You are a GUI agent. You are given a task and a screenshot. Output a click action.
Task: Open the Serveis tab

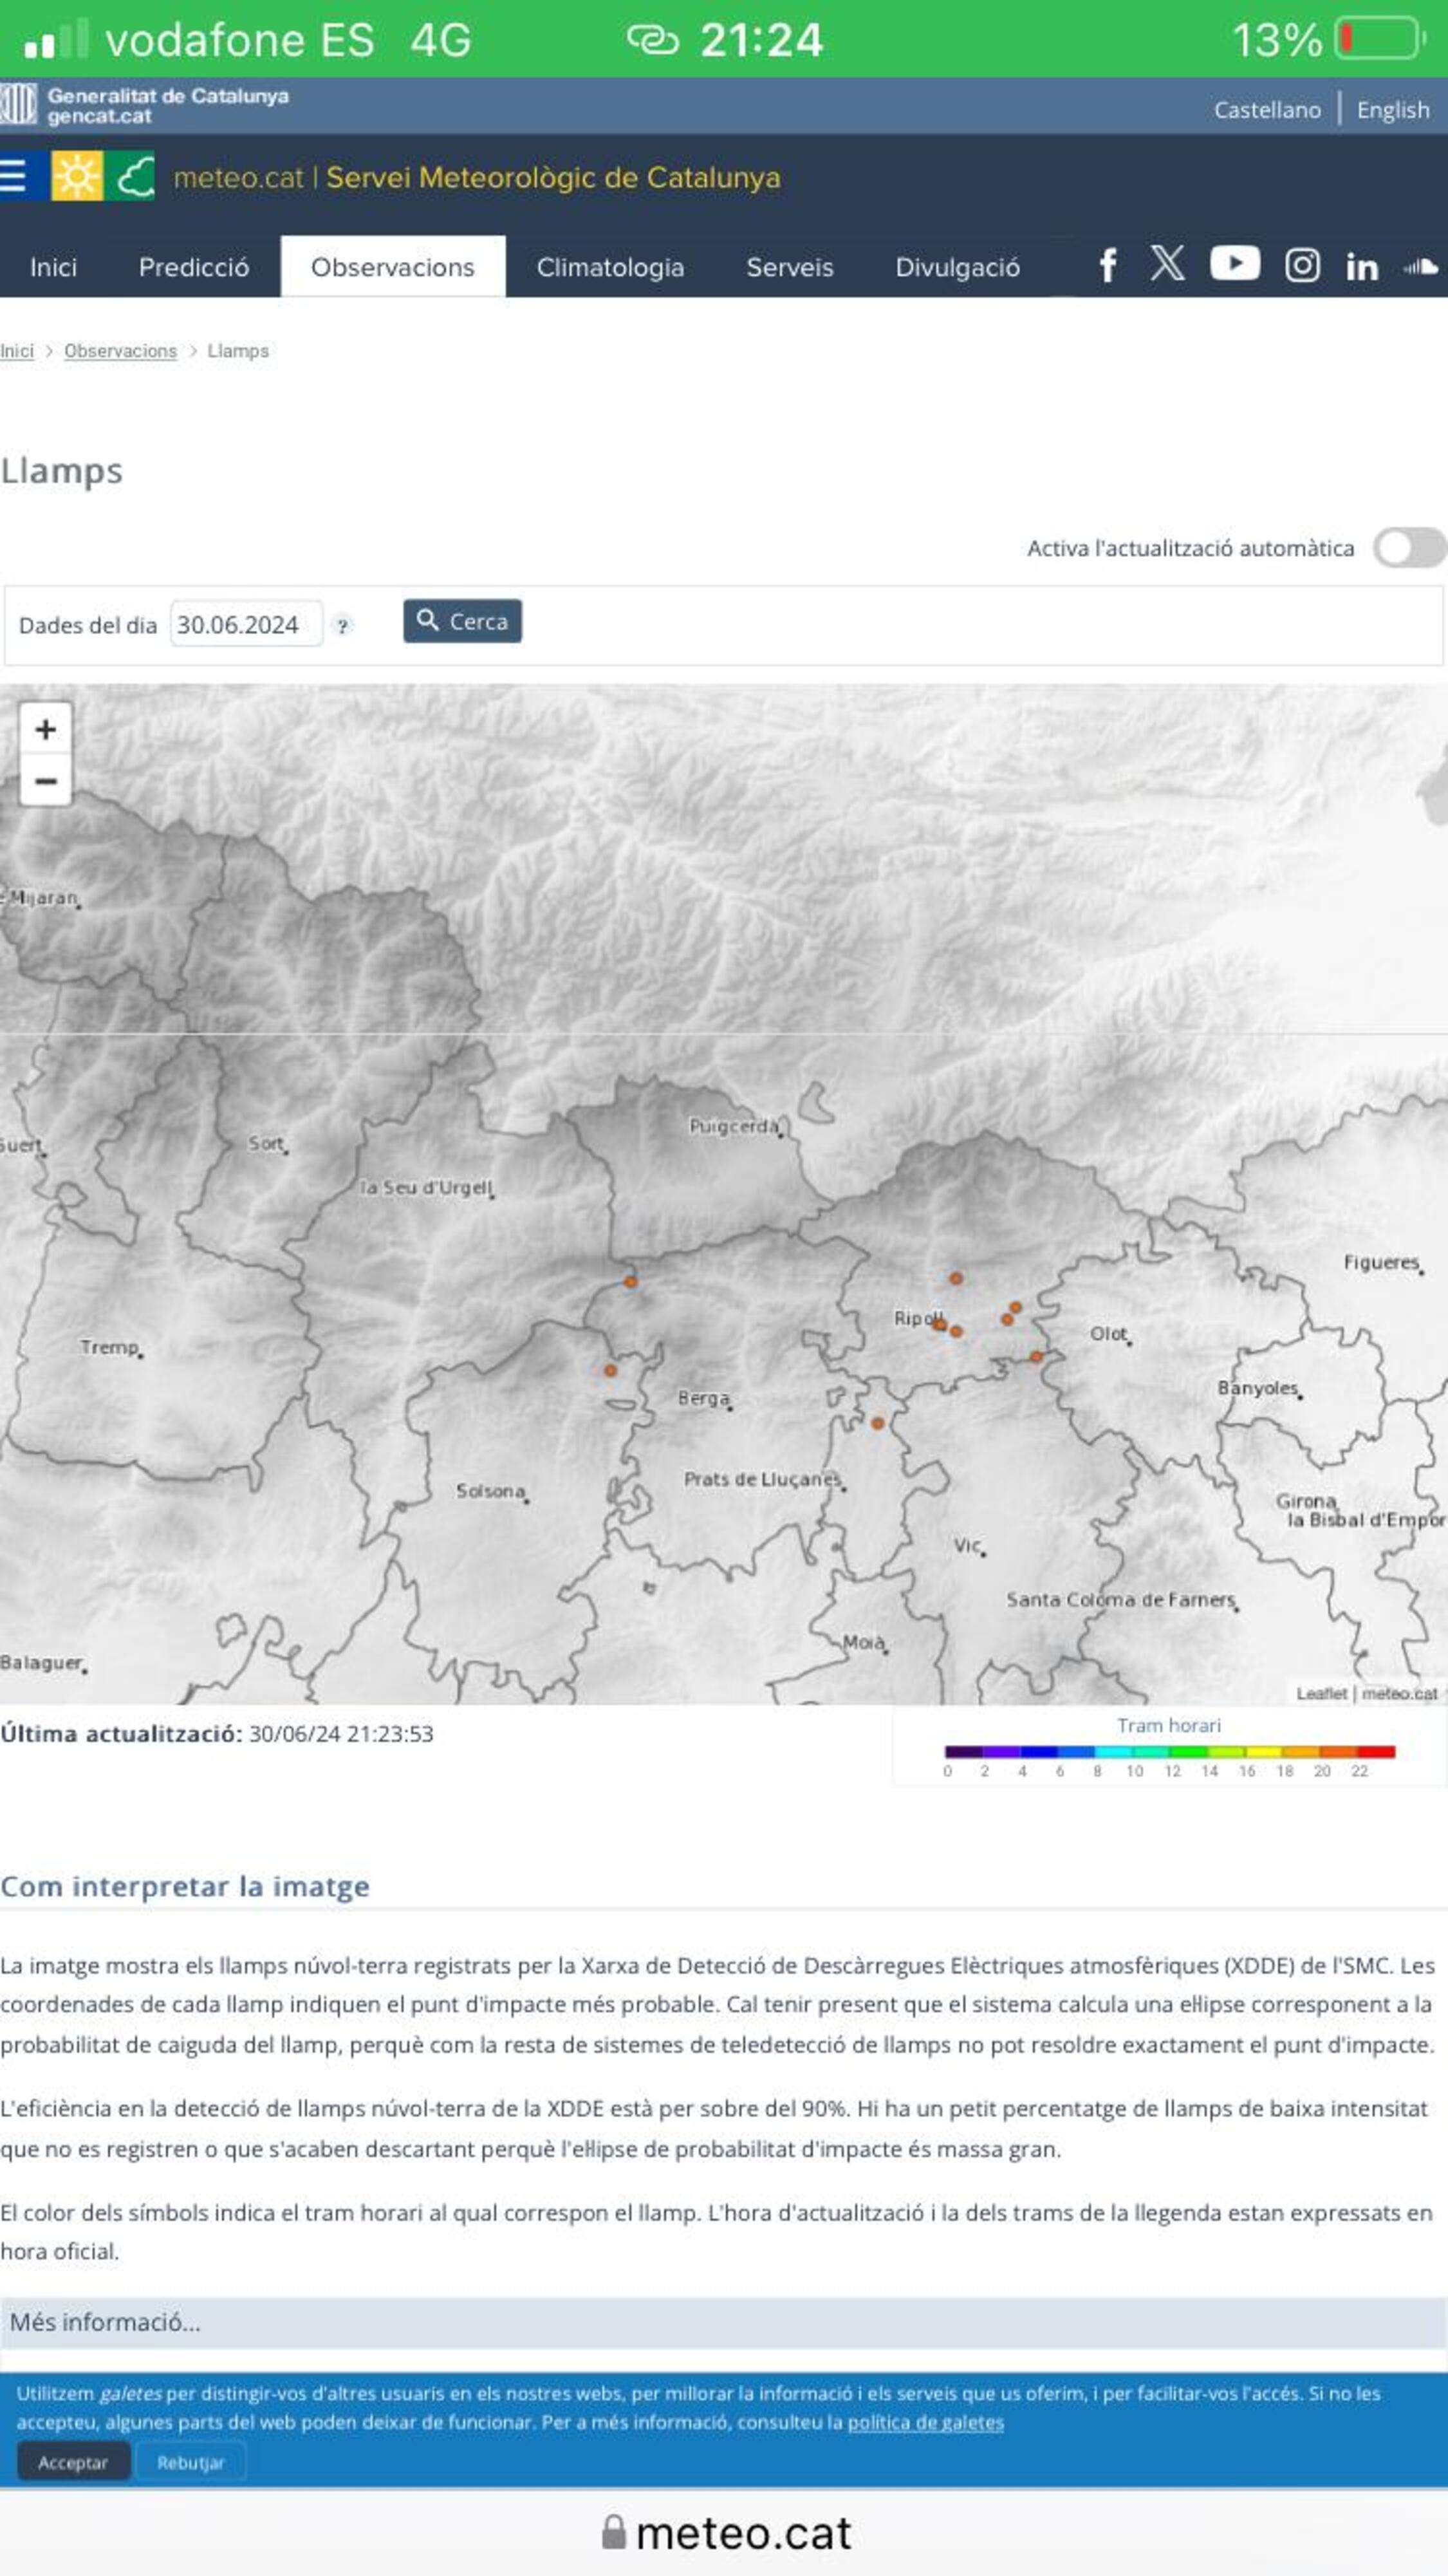click(x=790, y=267)
